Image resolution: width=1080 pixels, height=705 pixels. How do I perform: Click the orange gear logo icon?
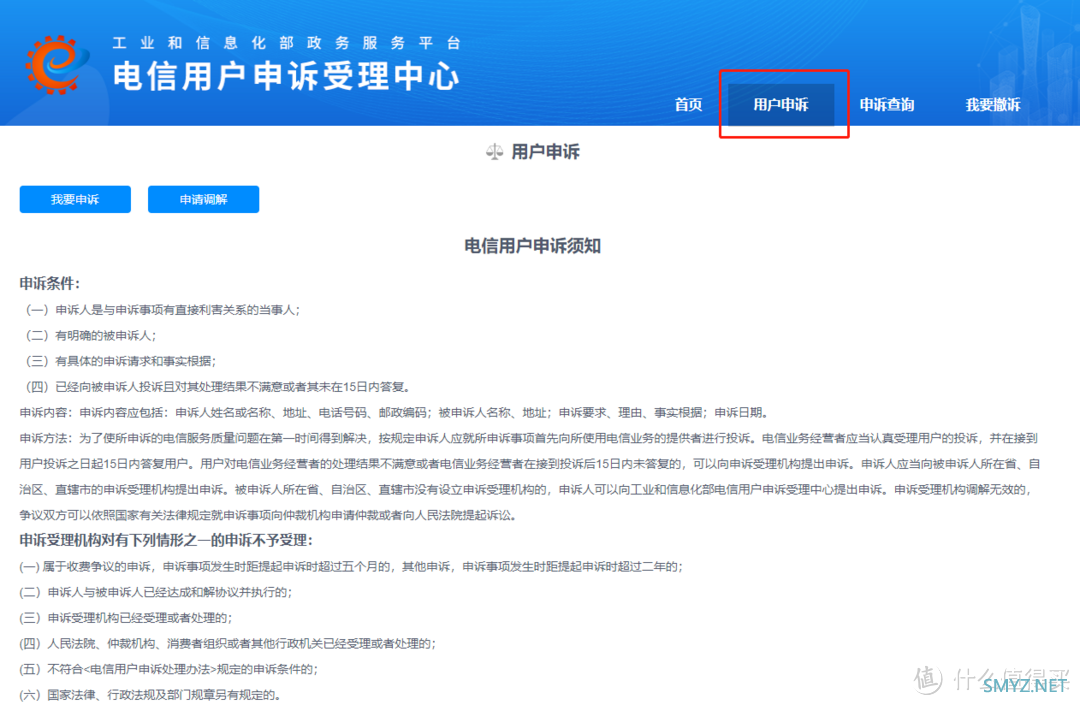(56, 64)
